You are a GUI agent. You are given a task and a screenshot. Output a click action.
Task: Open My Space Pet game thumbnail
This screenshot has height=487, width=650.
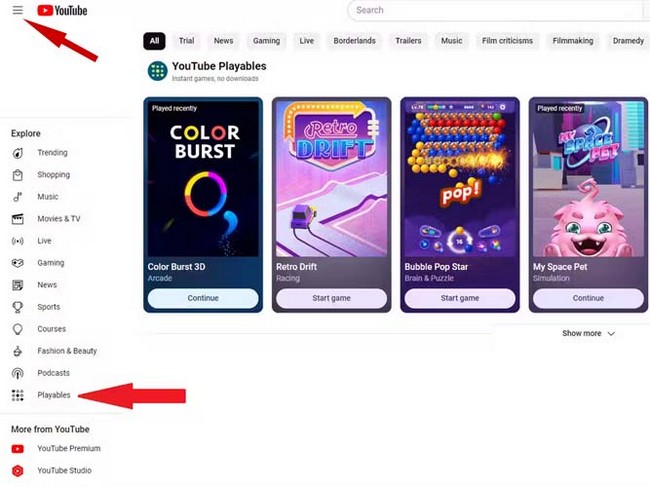[588, 179]
